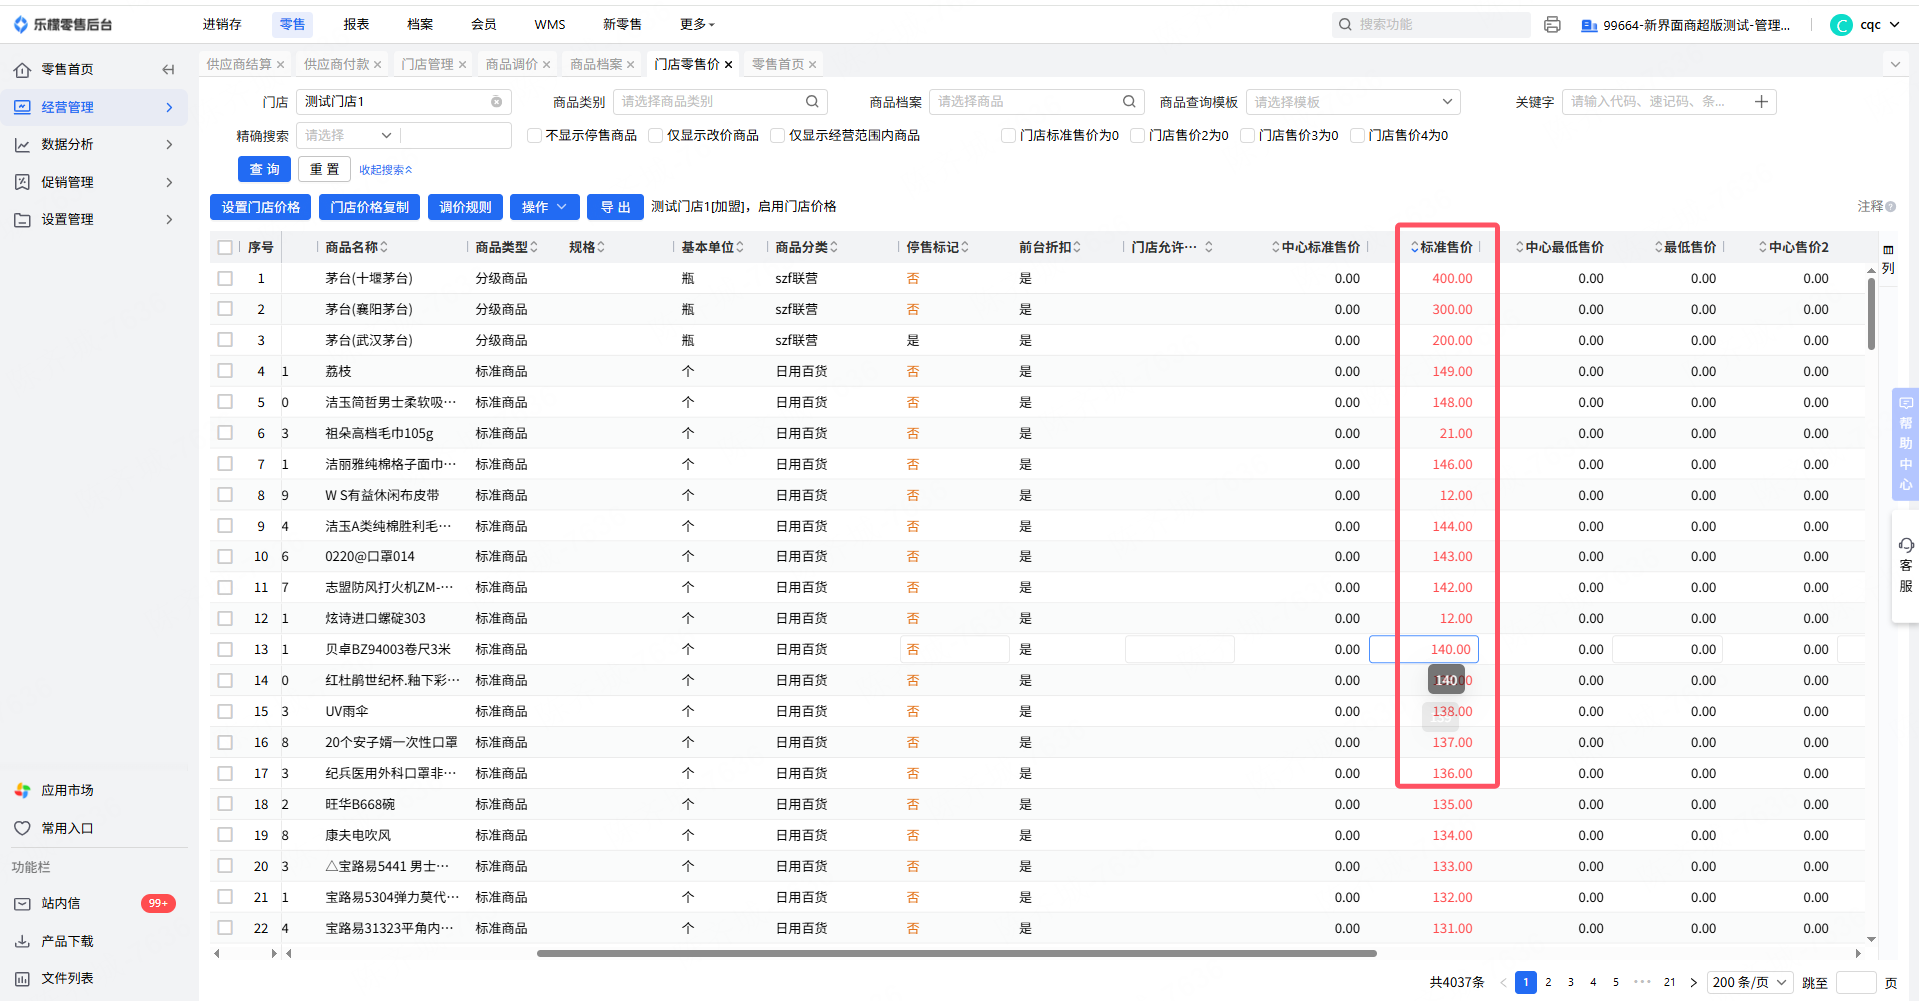Viewport: 1919px width, 1001px height.
Task: Close the 供应商结算 tab
Action: click(x=281, y=65)
